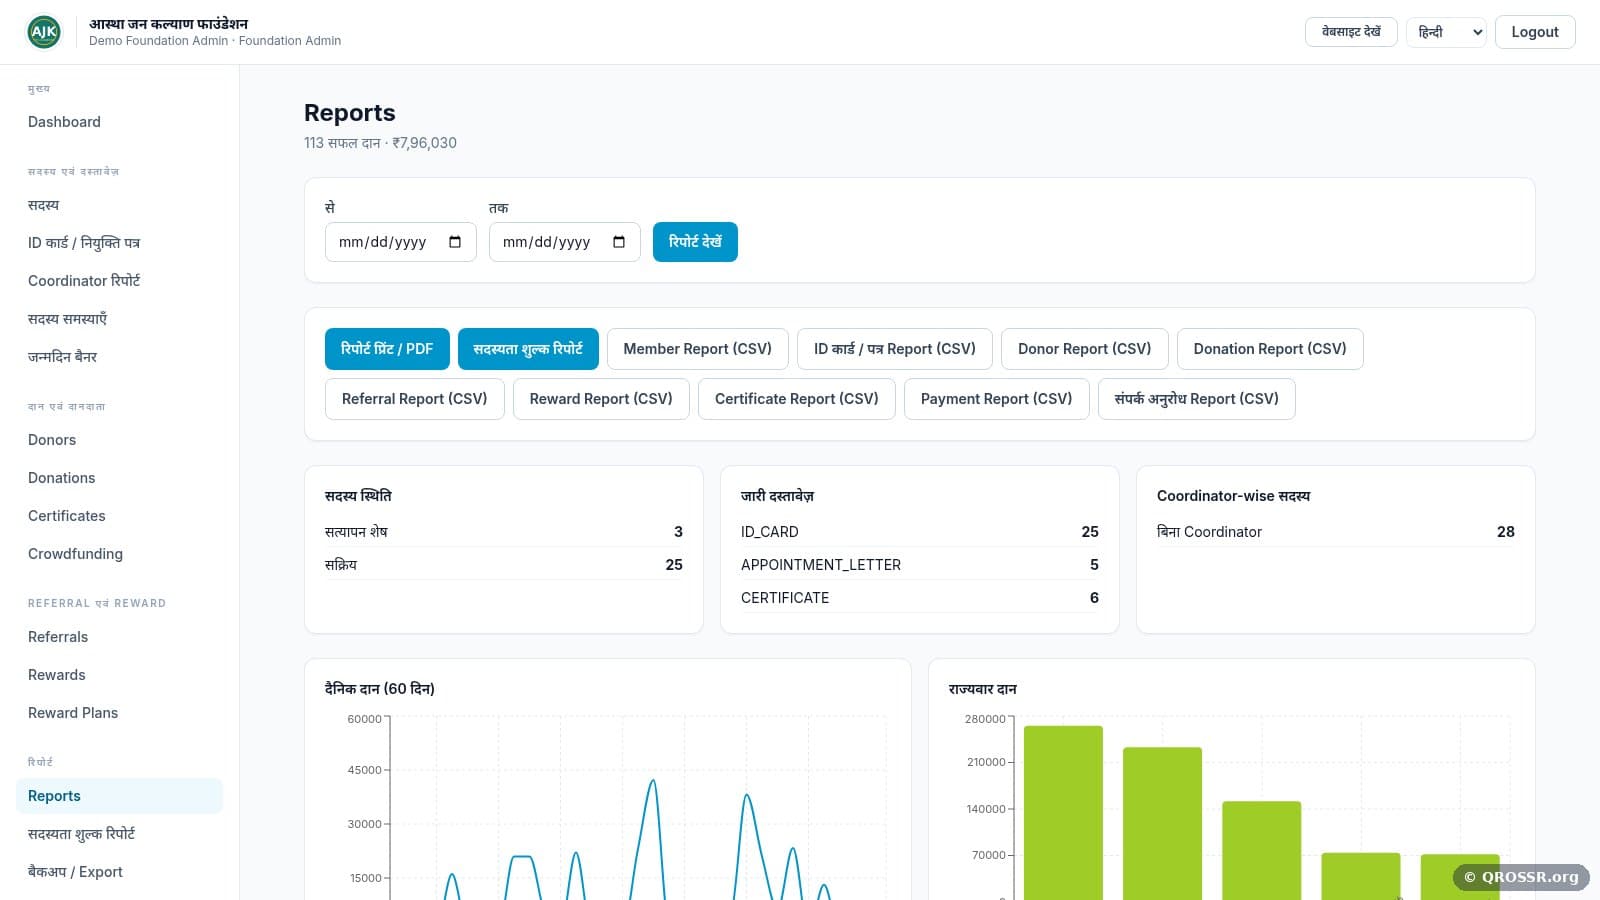Open सदस्य समस्याएँ in sidebar
The image size is (1600, 900).
pyautogui.click(x=119, y=319)
